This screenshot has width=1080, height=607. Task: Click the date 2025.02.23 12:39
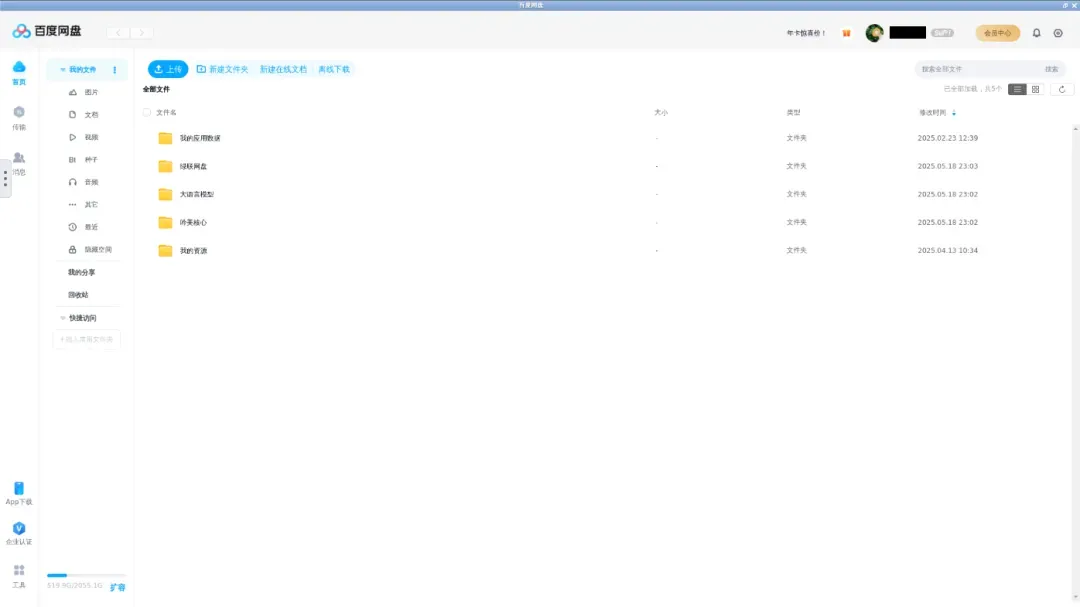[948, 138]
